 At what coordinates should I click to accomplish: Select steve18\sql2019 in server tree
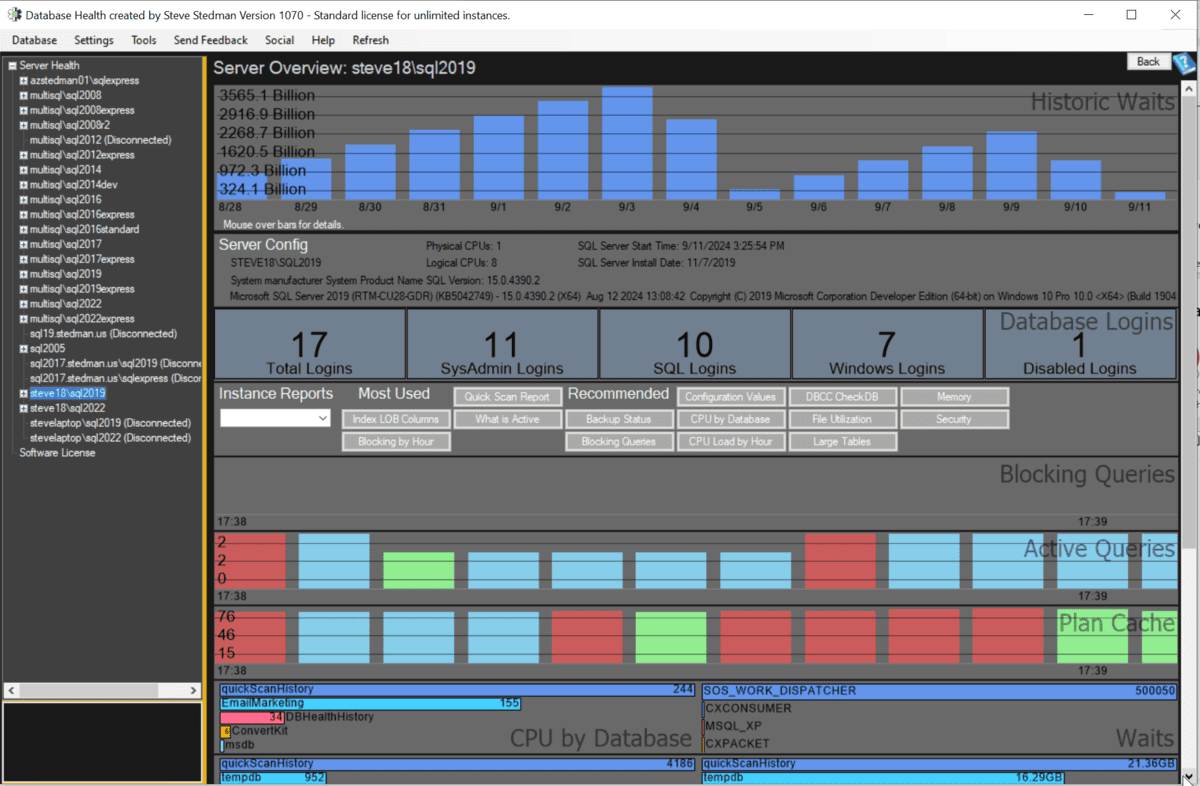67,393
